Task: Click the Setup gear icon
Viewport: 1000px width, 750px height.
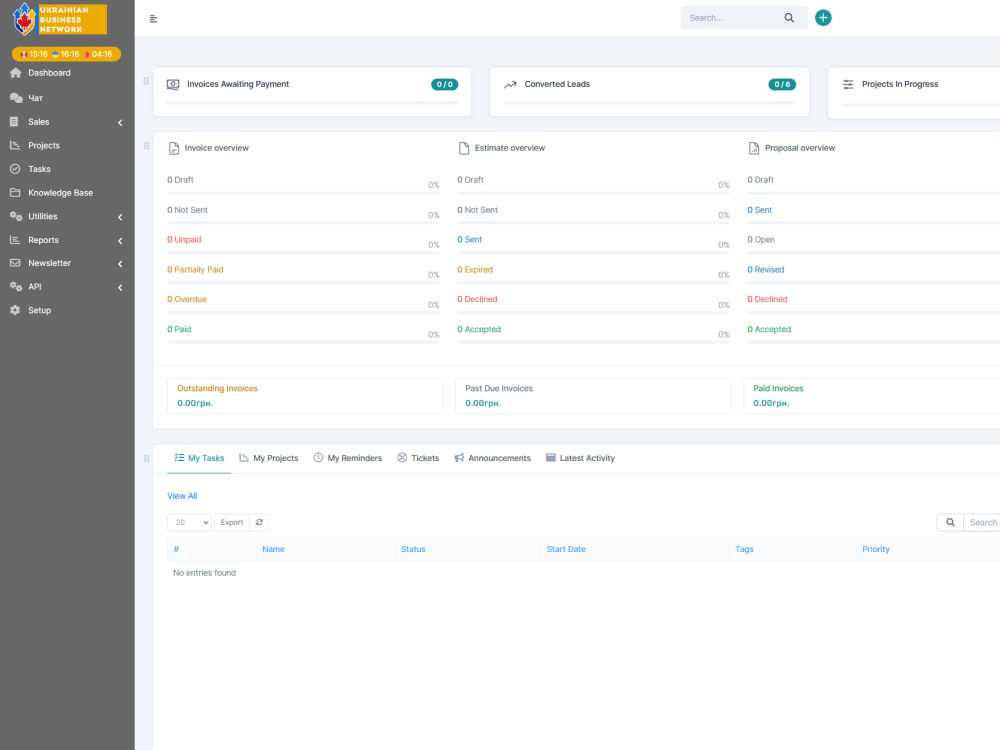Action: 15,310
